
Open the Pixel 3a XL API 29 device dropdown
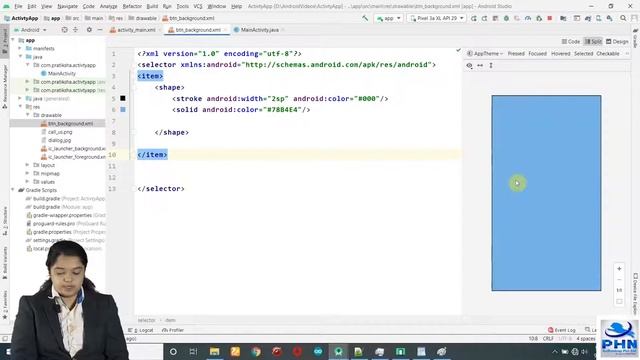coord(436,18)
